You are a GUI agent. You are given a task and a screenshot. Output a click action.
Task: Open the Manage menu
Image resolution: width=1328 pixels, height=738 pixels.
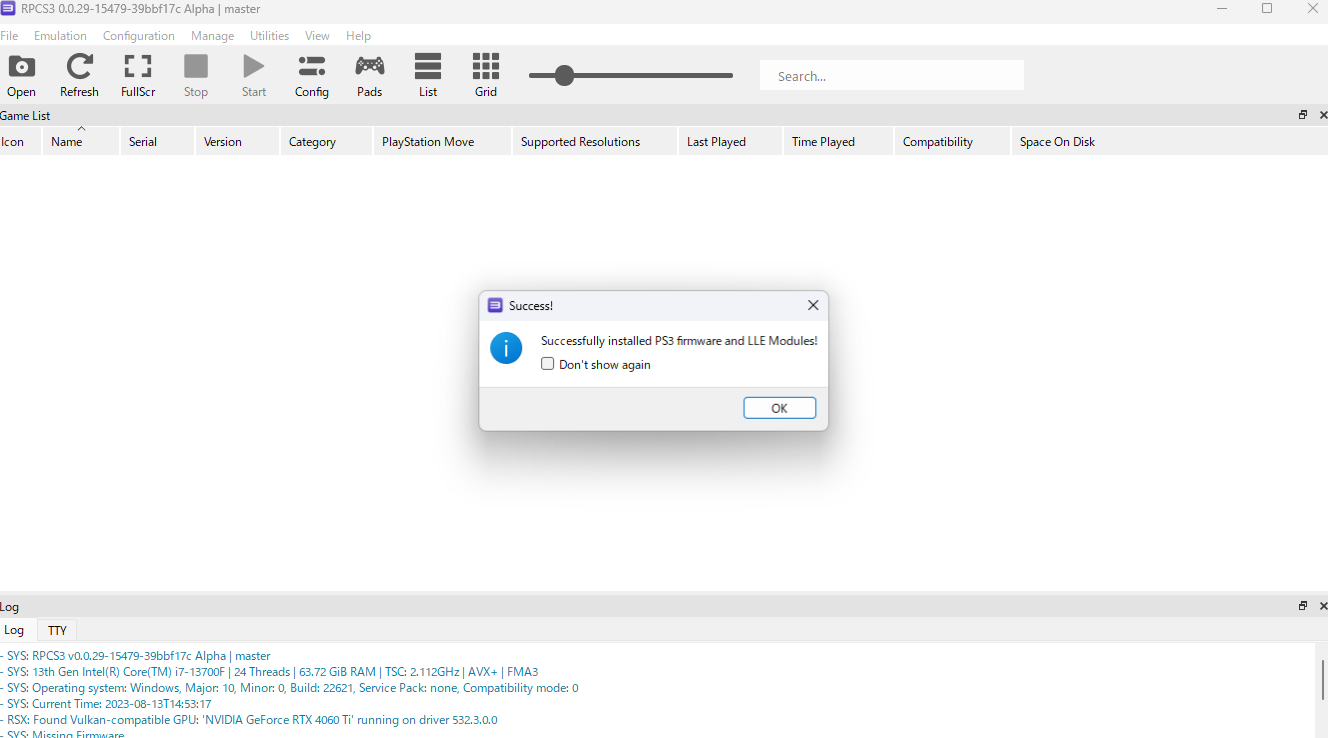pyautogui.click(x=213, y=35)
